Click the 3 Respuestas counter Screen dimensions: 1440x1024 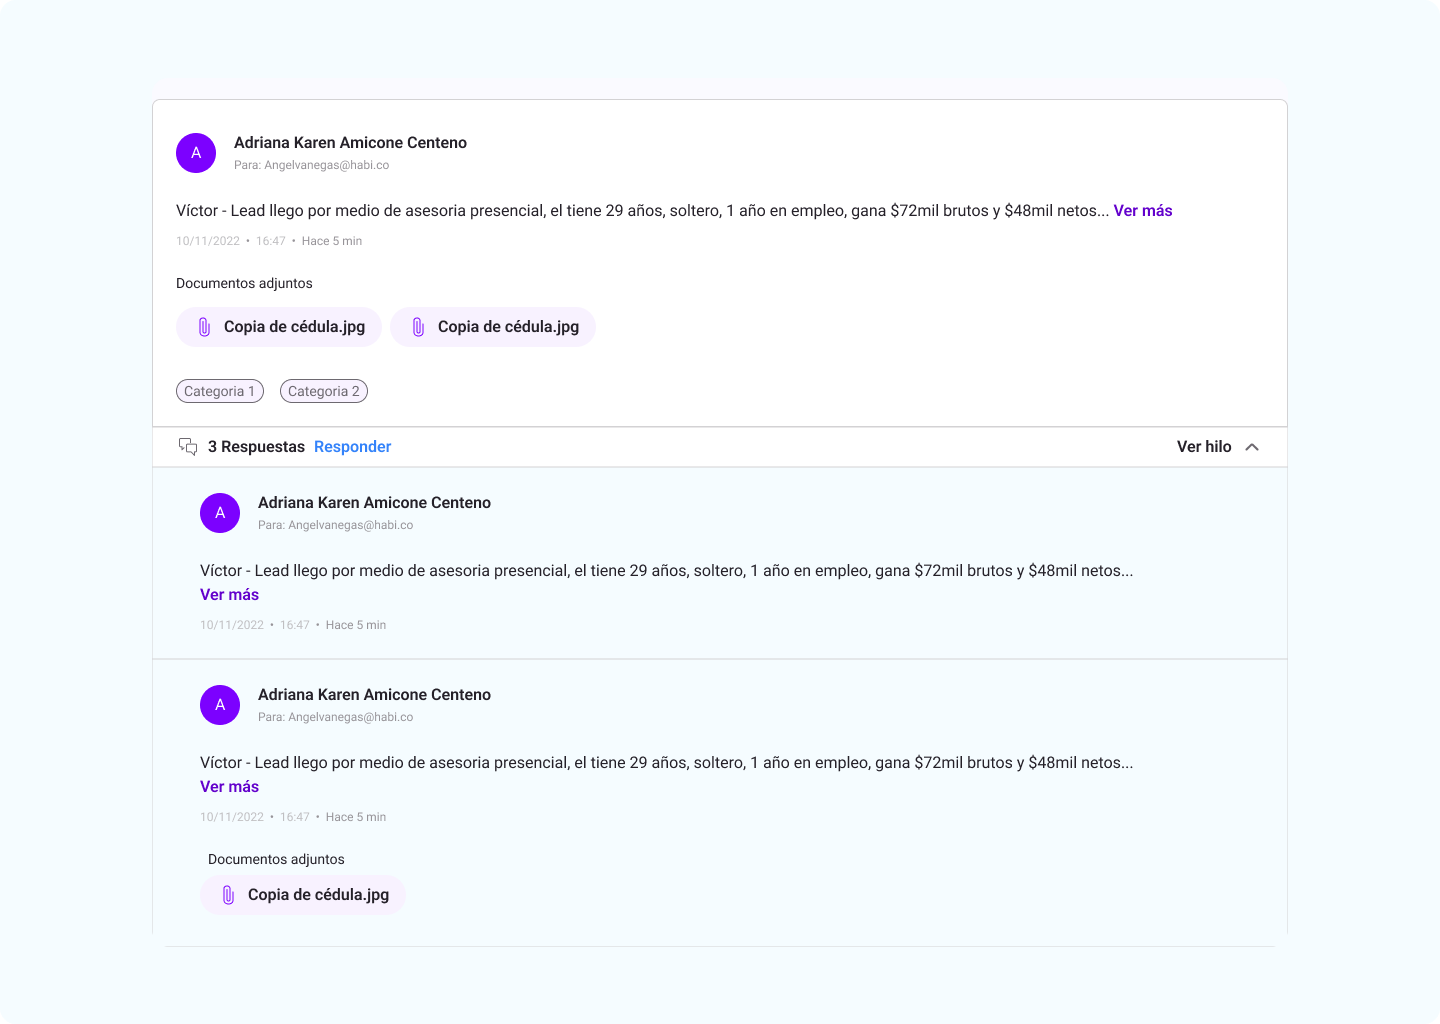pyautogui.click(x=256, y=446)
